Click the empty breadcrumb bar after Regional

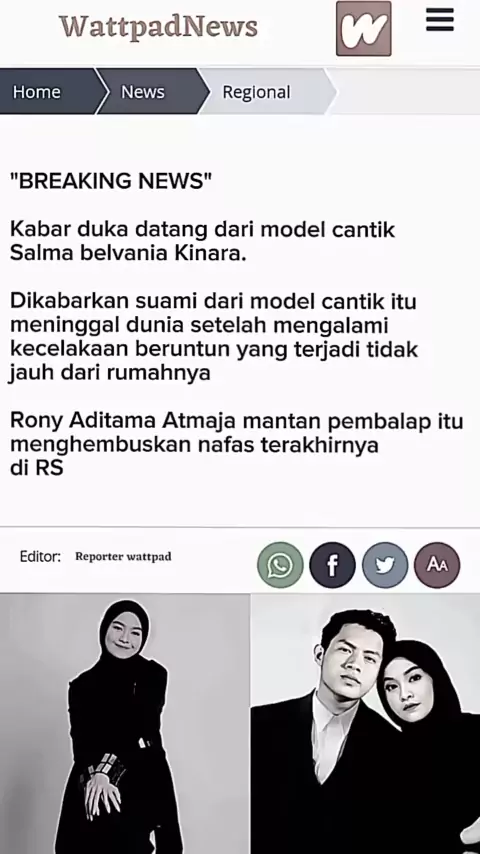coord(406,92)
